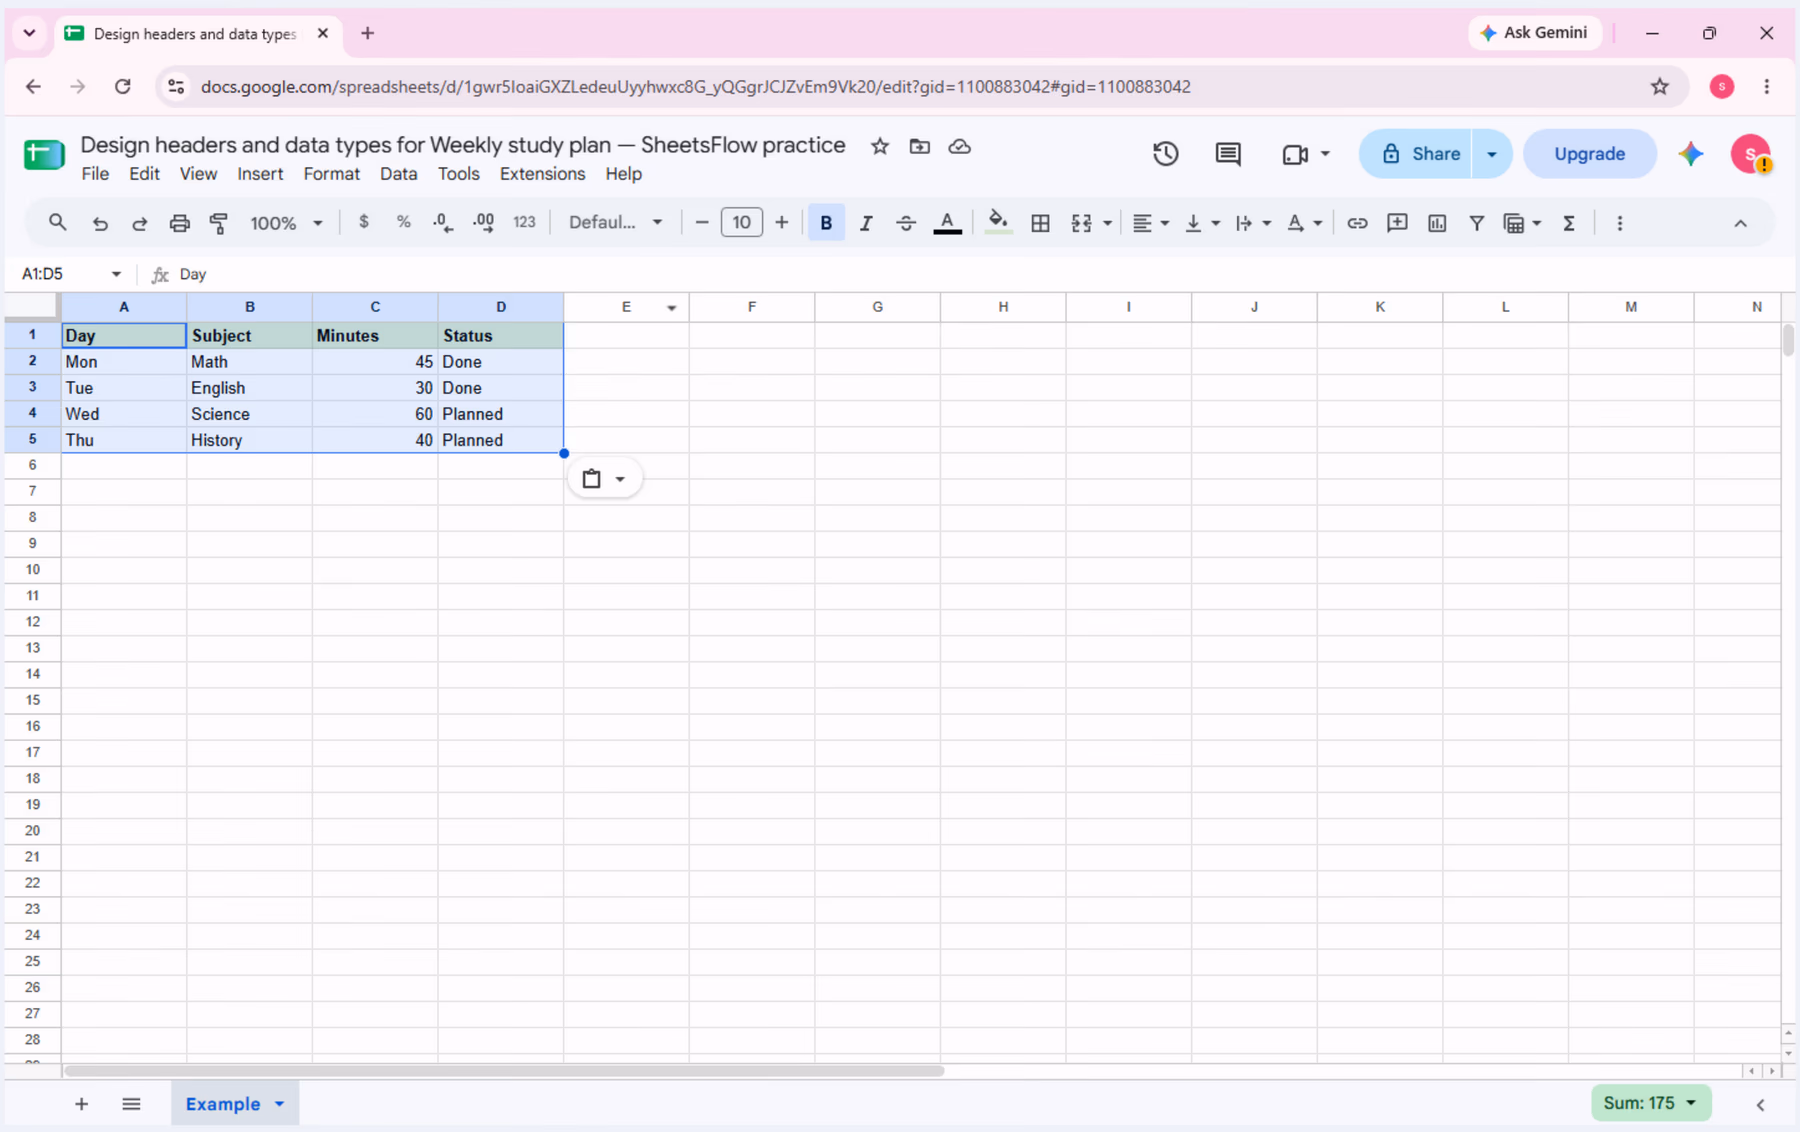
Task: Open version history clock icon
Action: [1165, 154]
